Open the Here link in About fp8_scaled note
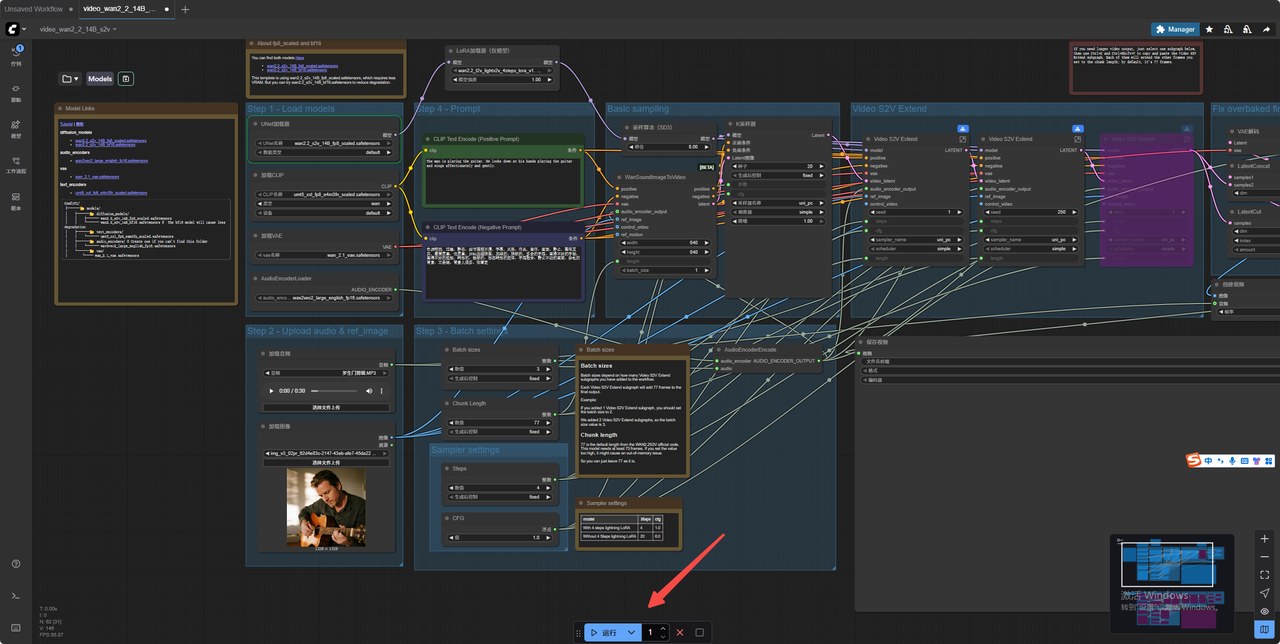Viewport: 1280px width, 644px height. pos(300,58)
